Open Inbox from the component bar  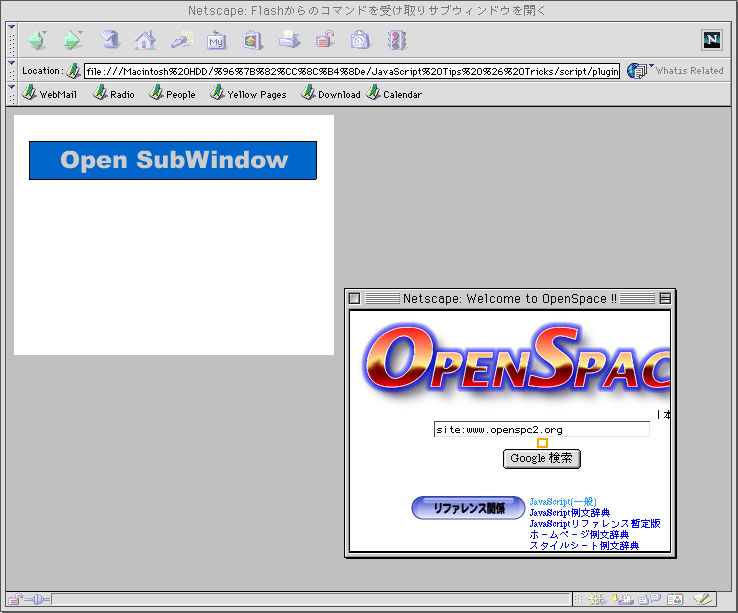tap(622, 599)
